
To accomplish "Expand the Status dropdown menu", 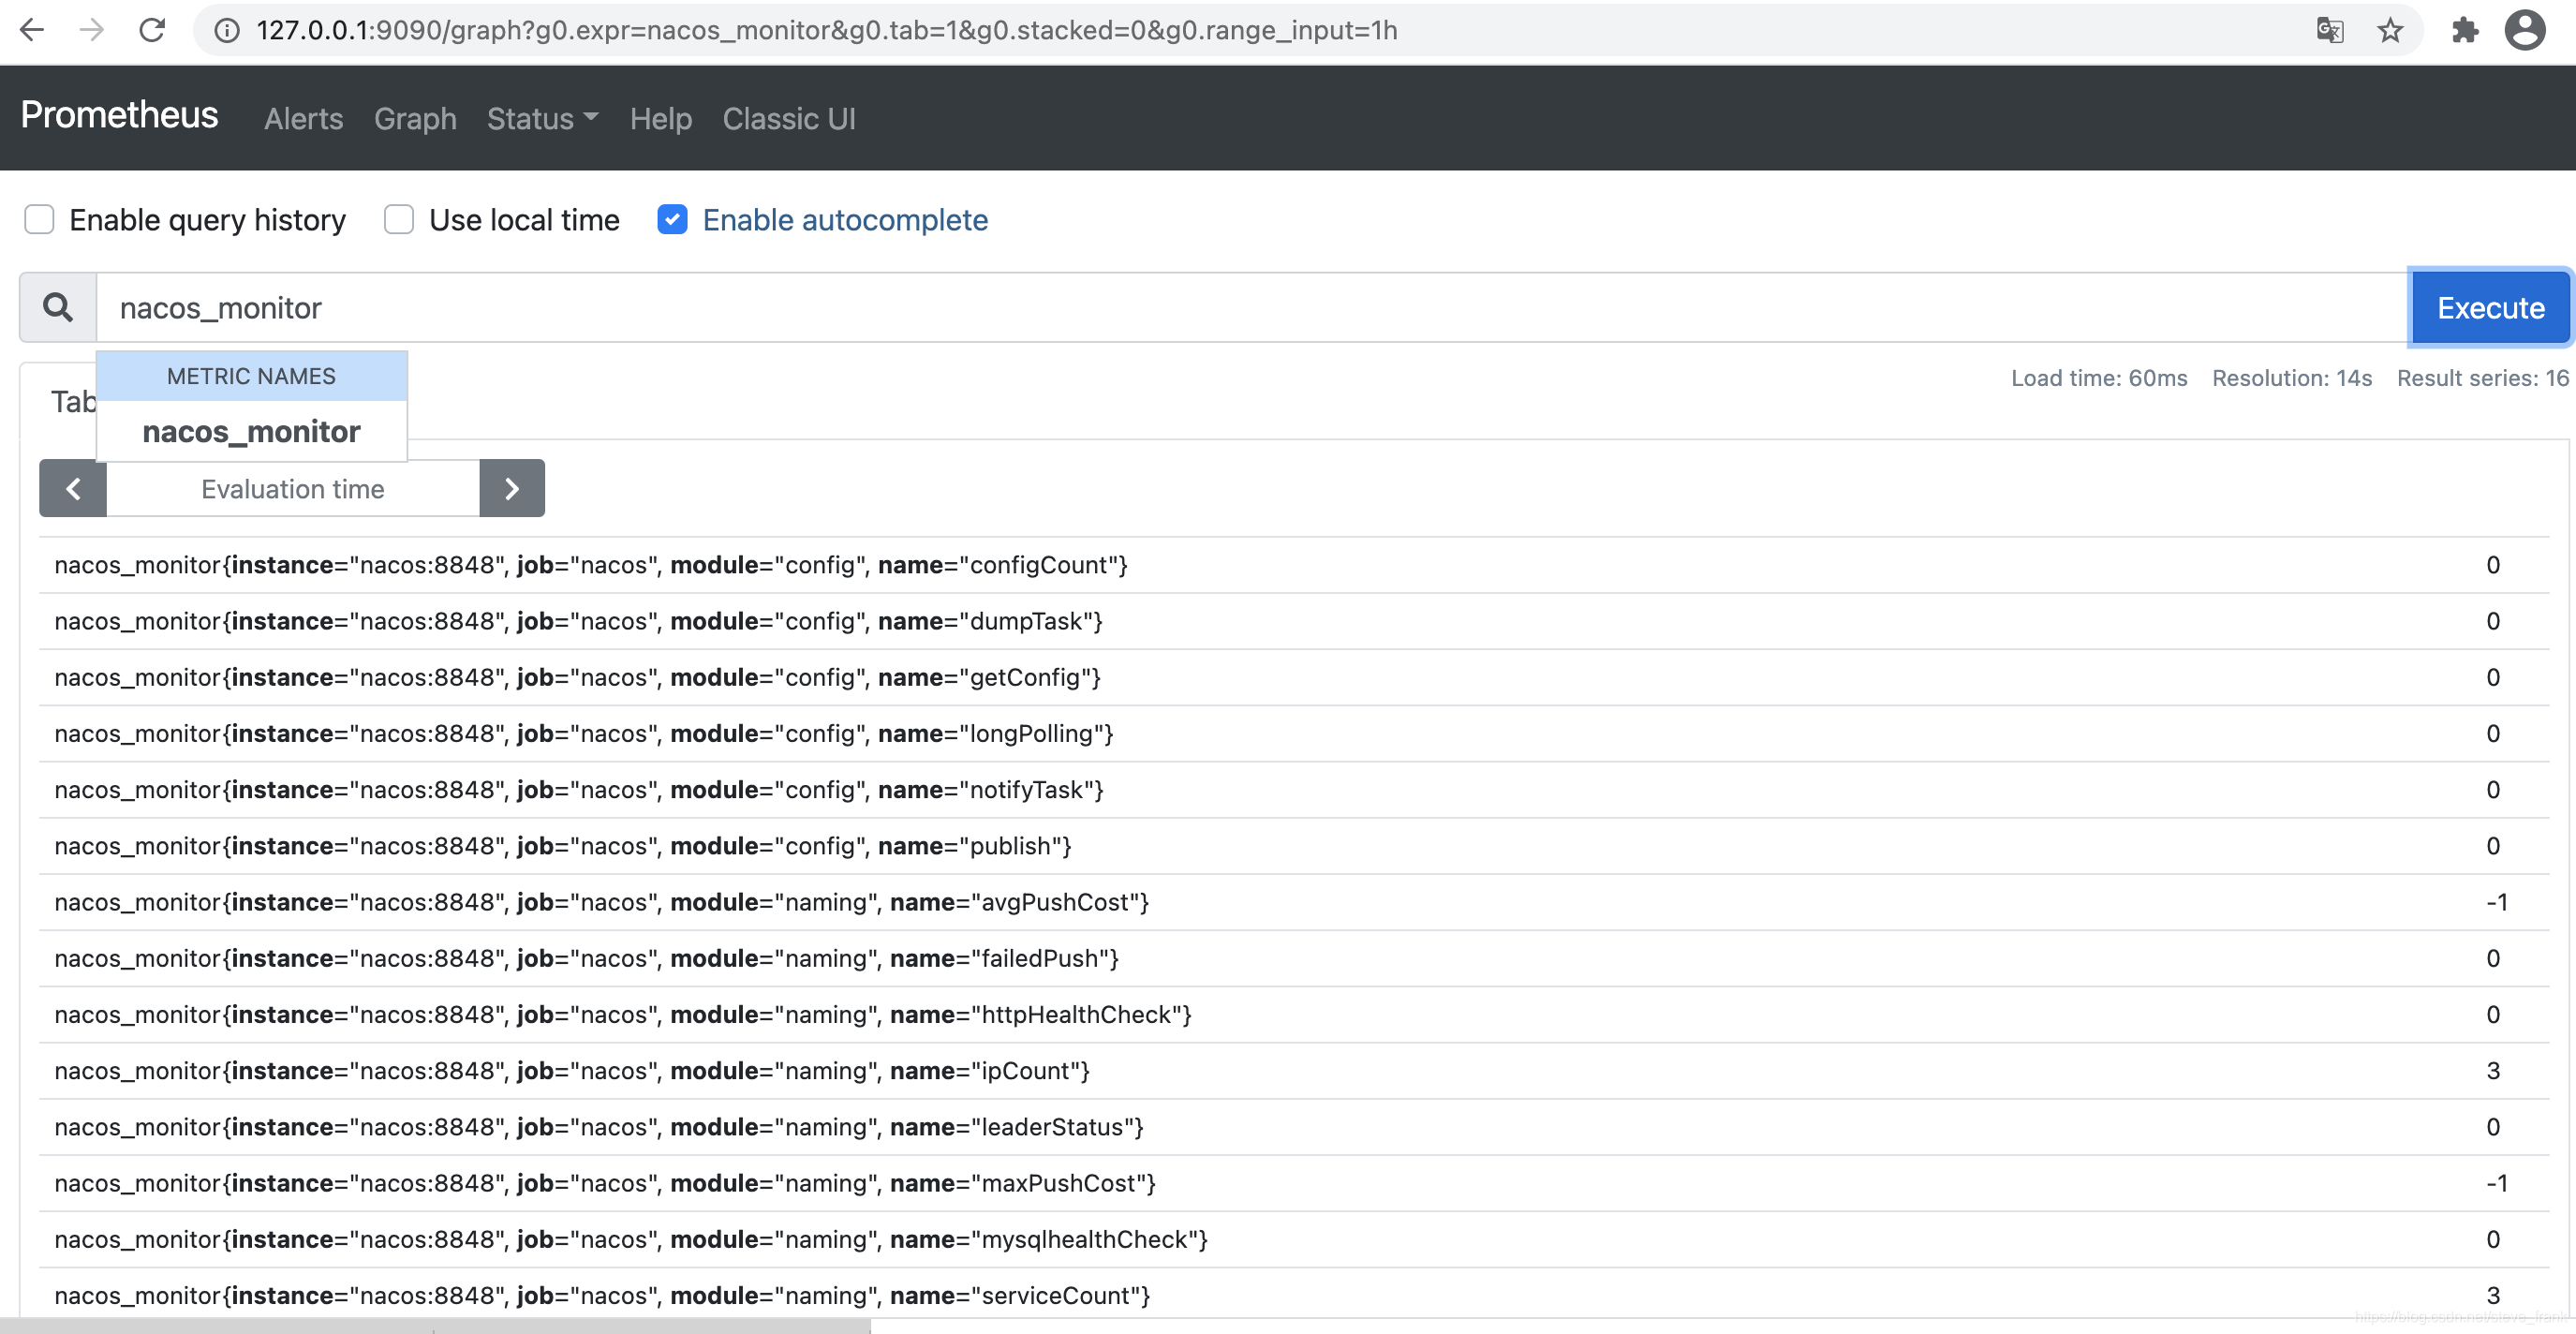I will coord(542,118).
